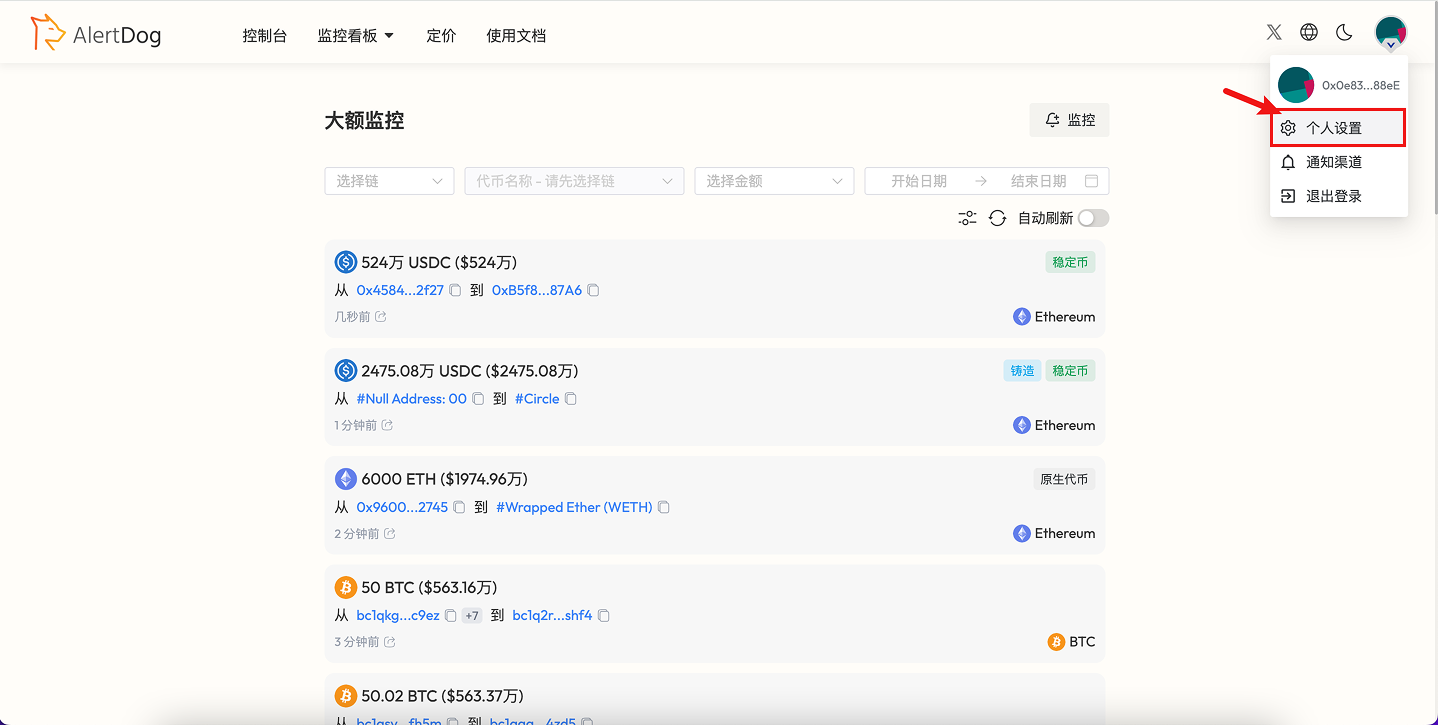Copy the #Circle recipient address
The width and height of the screenshot is (1438, 725).
click(570, 398)
